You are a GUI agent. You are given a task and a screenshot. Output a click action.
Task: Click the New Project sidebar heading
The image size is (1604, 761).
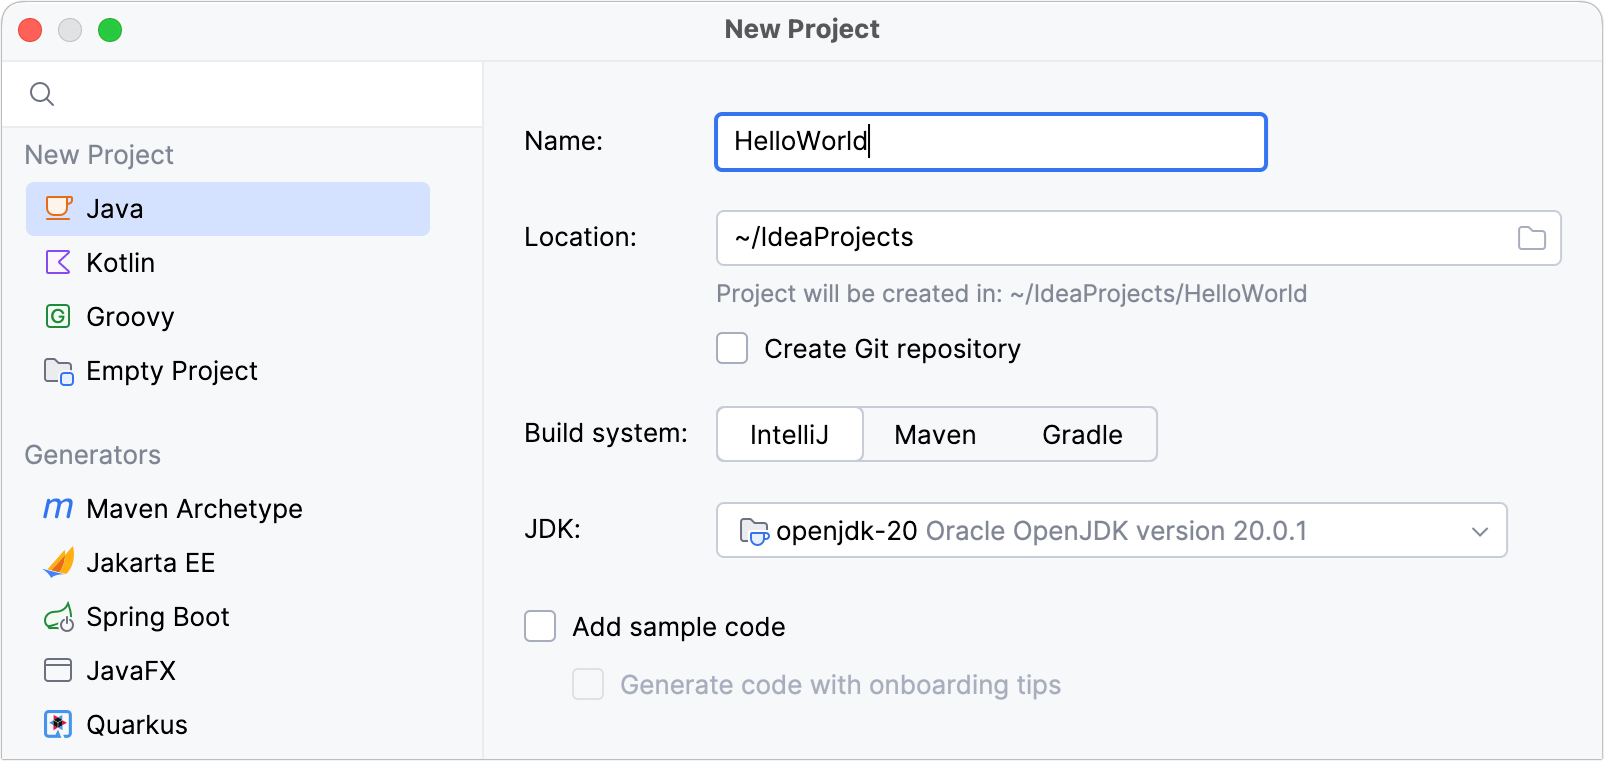click(x=99, y=155)
